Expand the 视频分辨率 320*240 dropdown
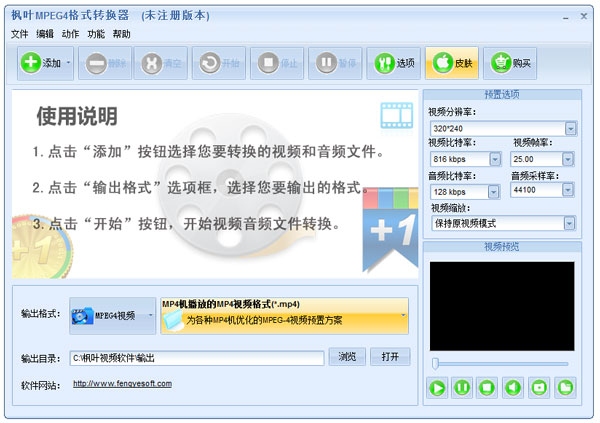The height and width of the screenshot is (423, 600). (x=570, y=129)
